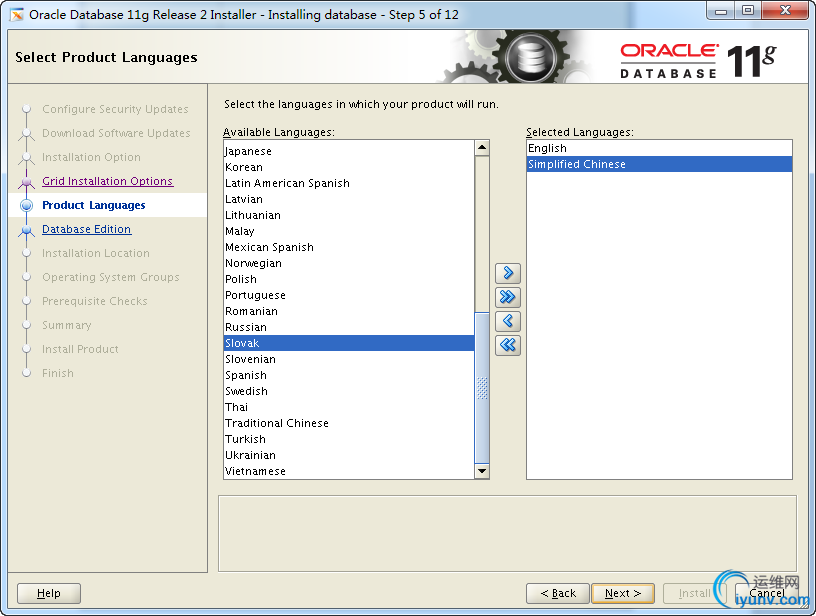Click the Help button
Image resolution: width=816 pixels, height=616 pixels.
tap(49, 593)
